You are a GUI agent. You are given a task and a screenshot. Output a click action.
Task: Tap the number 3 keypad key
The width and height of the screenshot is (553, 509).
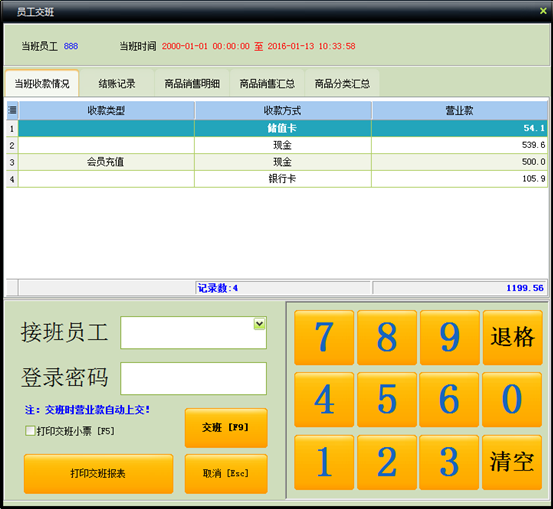click(x=449, y=462)
